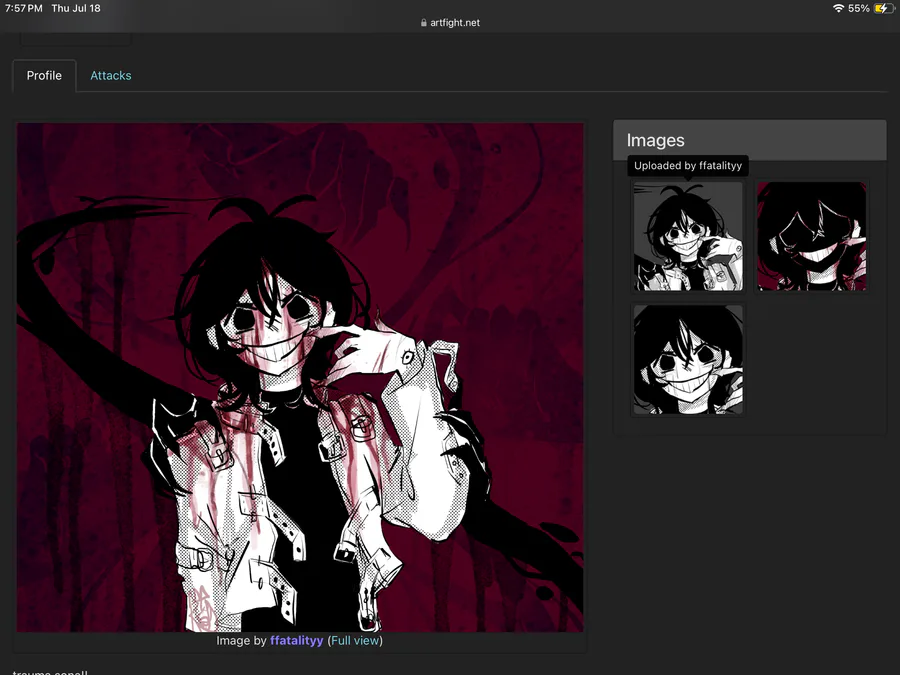This screenshot has height=675, width=900.
Task: Tap the Thu Jul 18 date
Action: click(x=76, y=8)
